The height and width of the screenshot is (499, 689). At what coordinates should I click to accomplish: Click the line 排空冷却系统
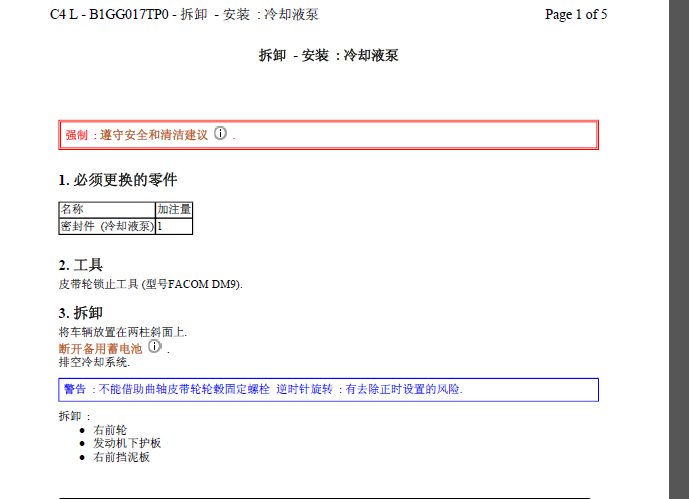pyautogui.click(x=94, y=362)
